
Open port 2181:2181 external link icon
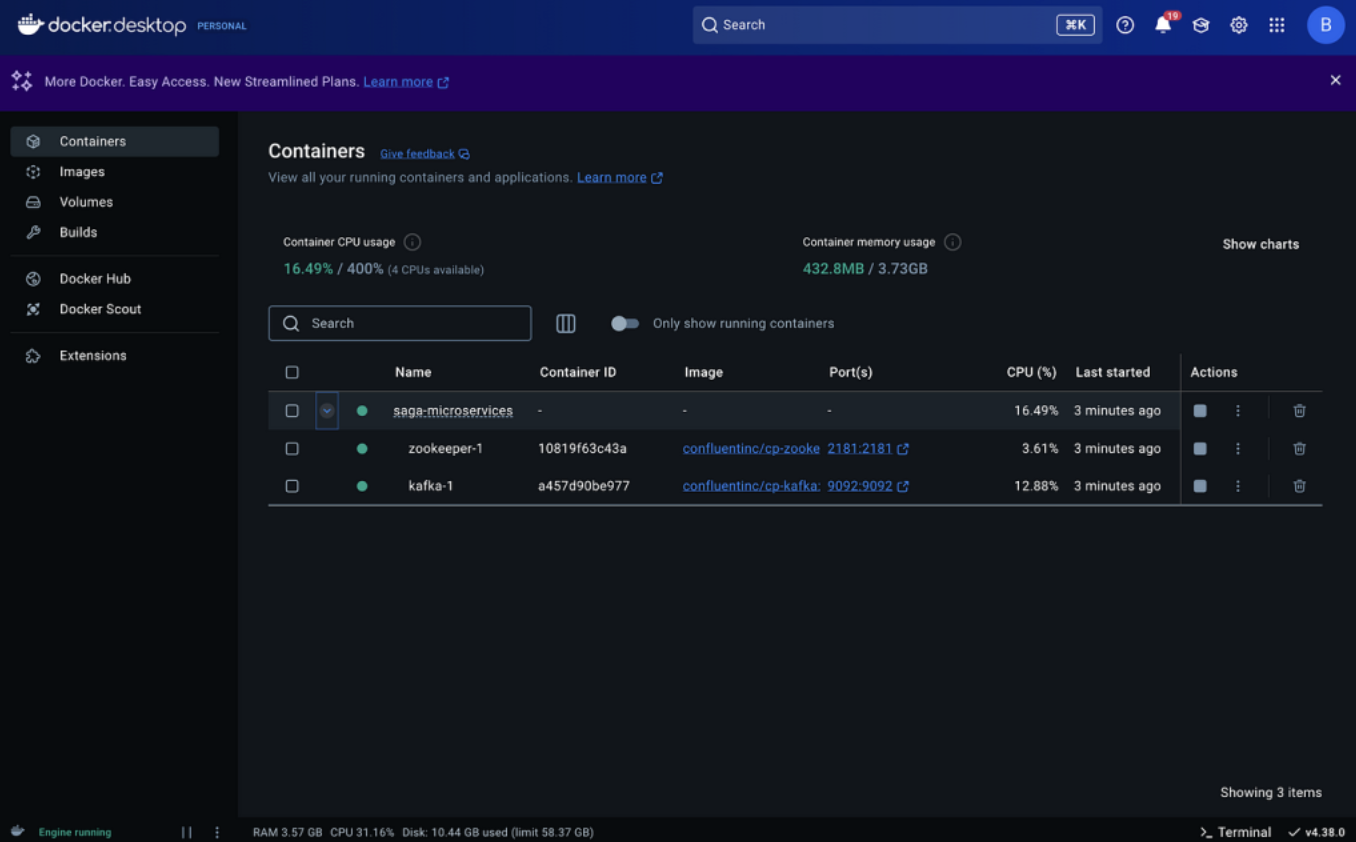tap(903, 449)
